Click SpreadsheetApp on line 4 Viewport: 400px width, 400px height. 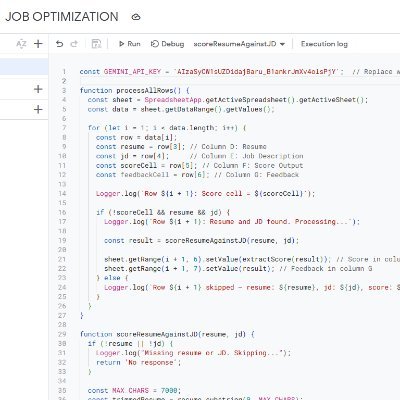(x=173, y=100)
